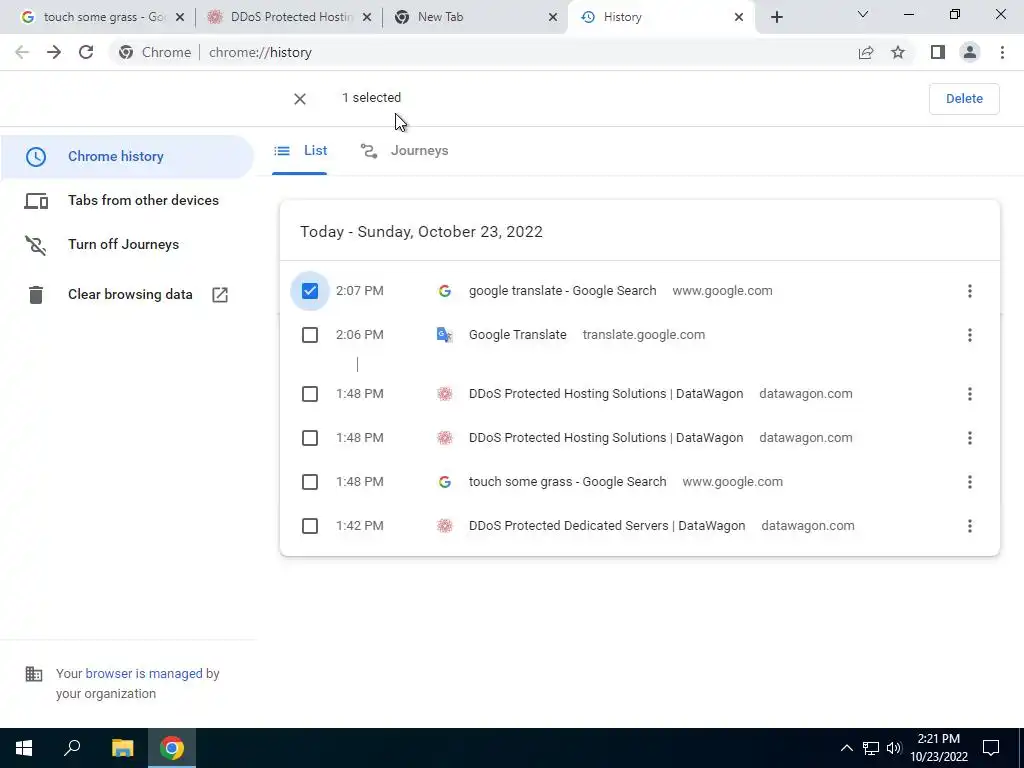Click the managed organization building icon
Image resolution: width=1024 pixels, height=768 pixels.
tap(33, 674)
